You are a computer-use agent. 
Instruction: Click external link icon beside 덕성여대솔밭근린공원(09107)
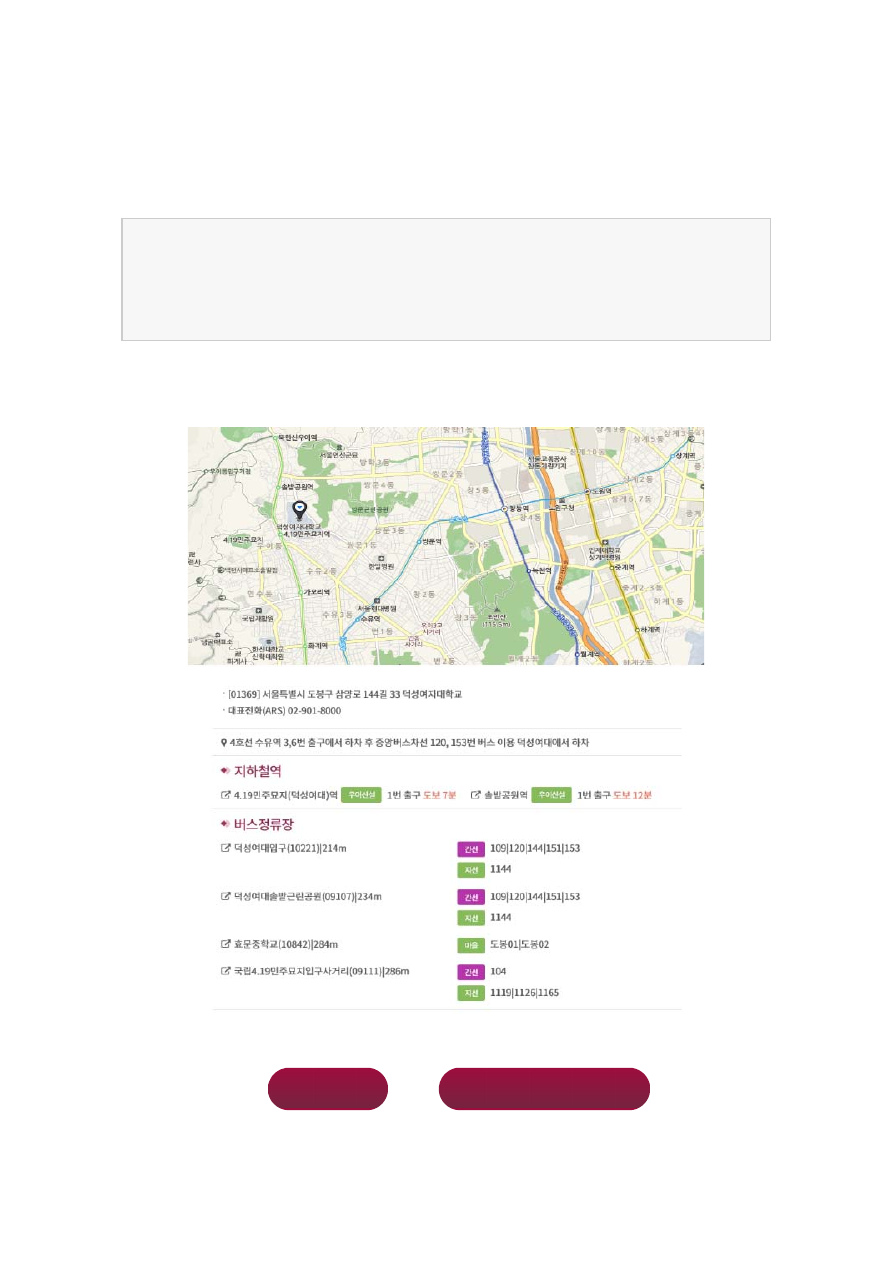[x=225, y=896]
